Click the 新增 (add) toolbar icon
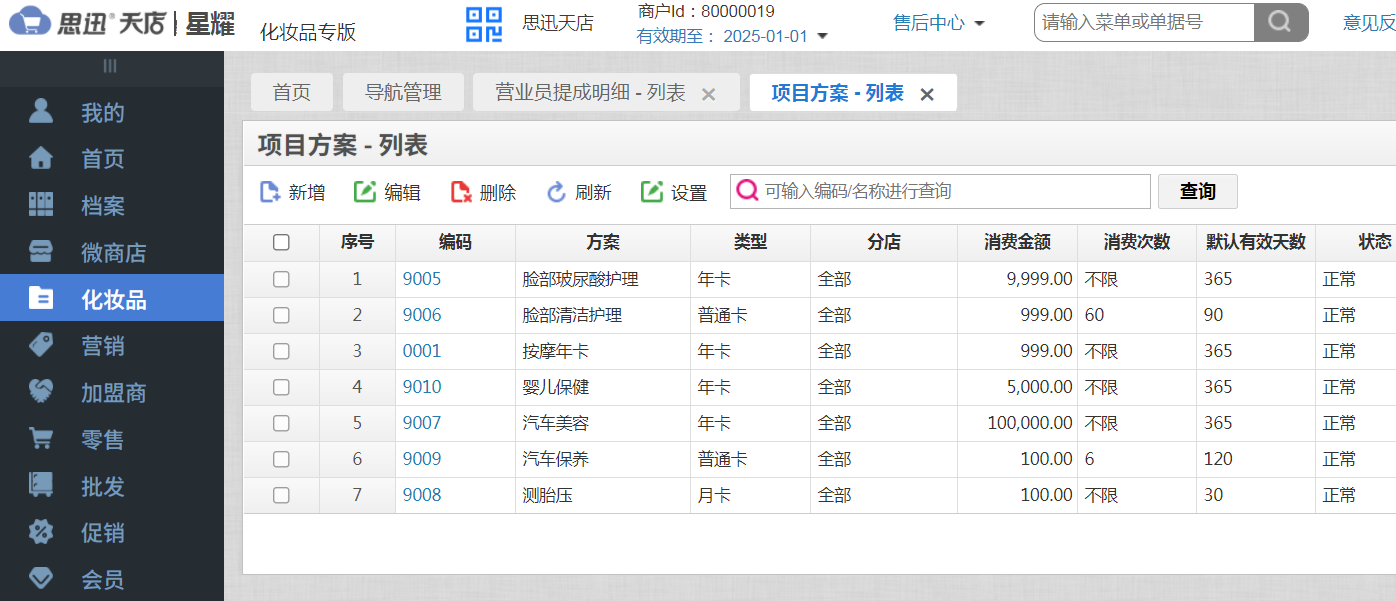 click(269, 192)
